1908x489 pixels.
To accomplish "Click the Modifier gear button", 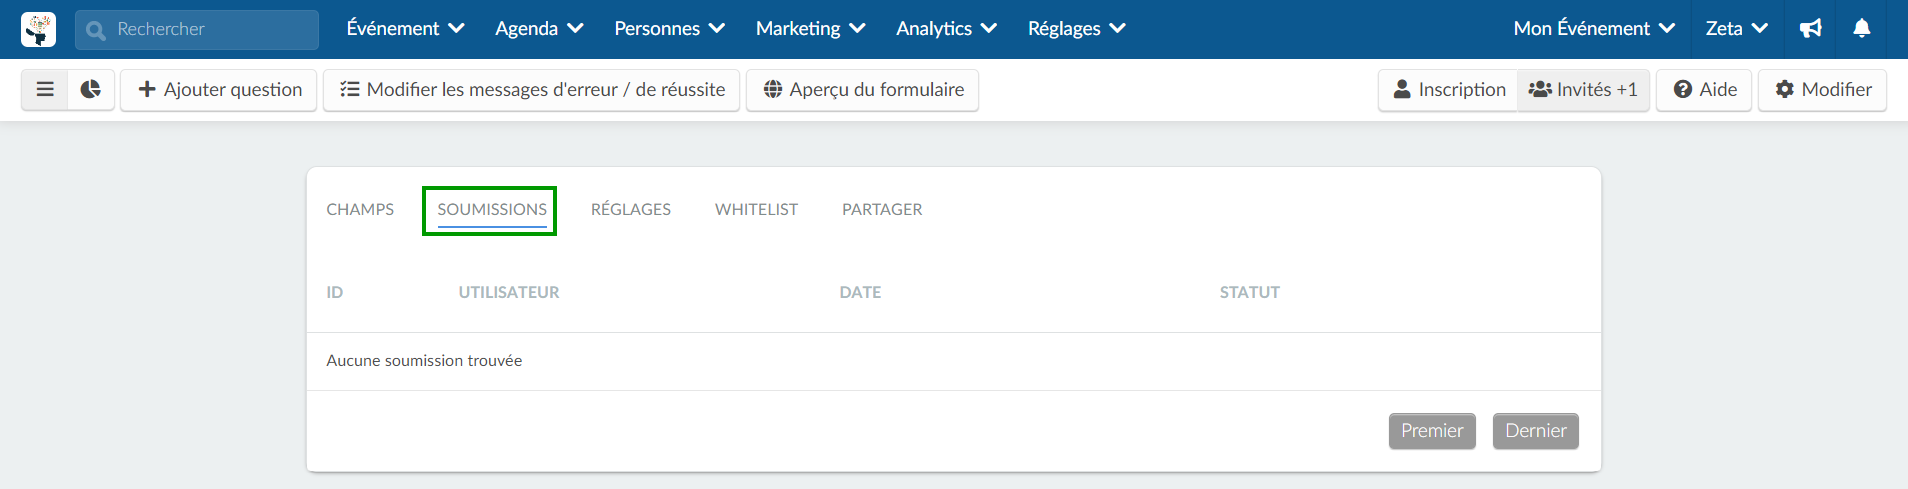I will (x=1822, y=90).
